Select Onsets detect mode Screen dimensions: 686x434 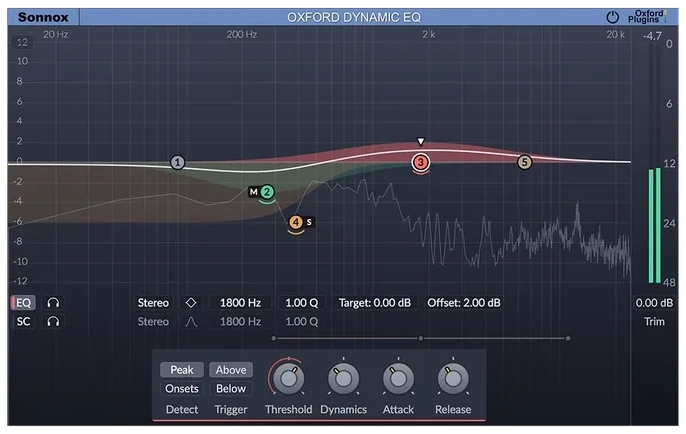(182, 388)
